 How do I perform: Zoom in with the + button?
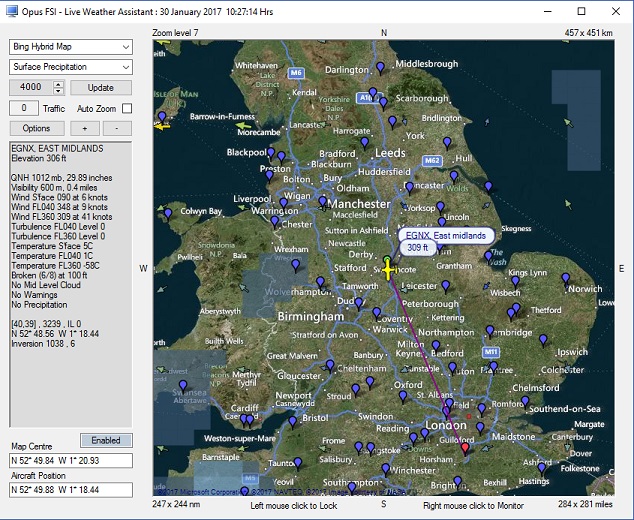click(85, 129)
